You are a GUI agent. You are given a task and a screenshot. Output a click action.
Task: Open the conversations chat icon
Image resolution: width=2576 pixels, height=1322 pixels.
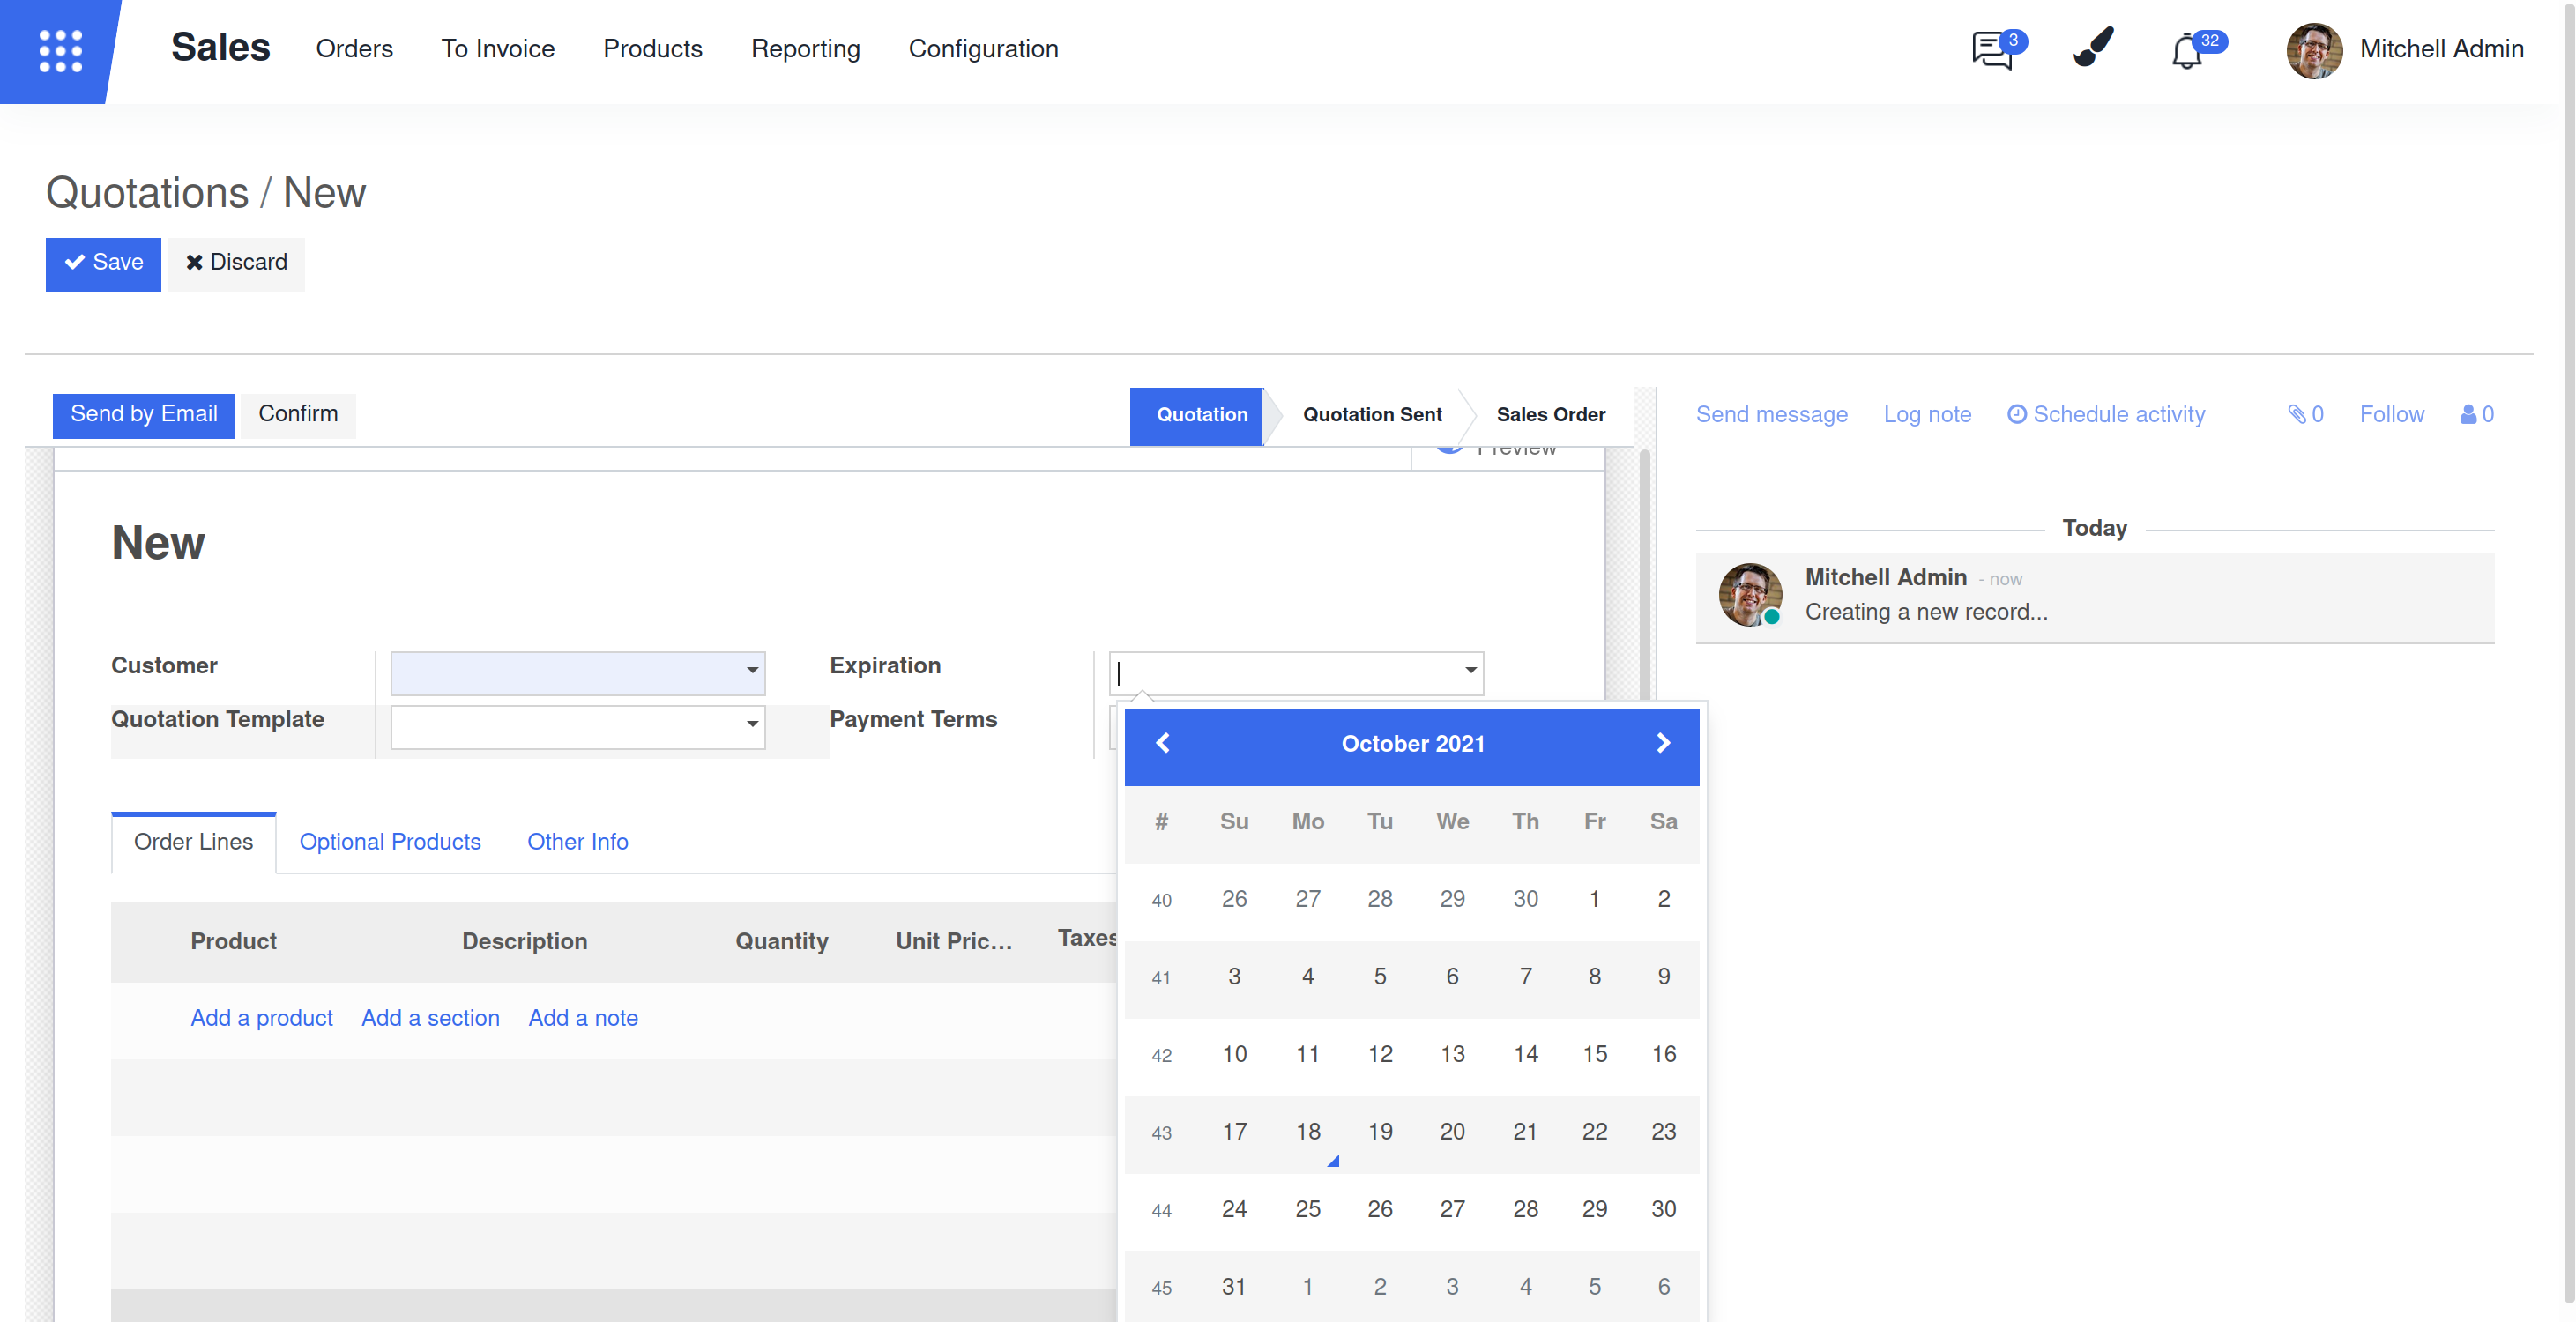pos(1993,49)
